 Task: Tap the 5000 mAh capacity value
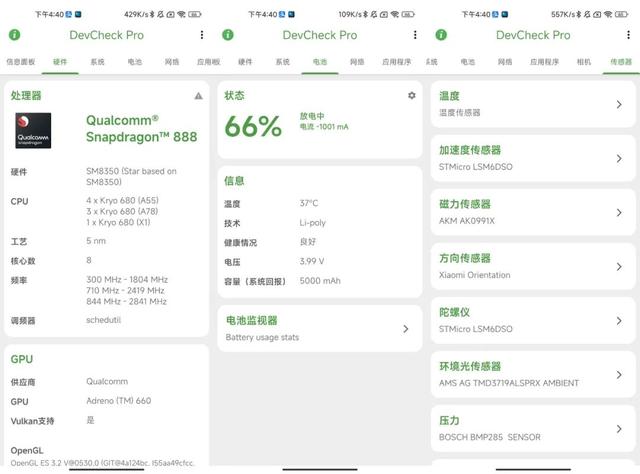pyautogui.click(x=320, y=281)
